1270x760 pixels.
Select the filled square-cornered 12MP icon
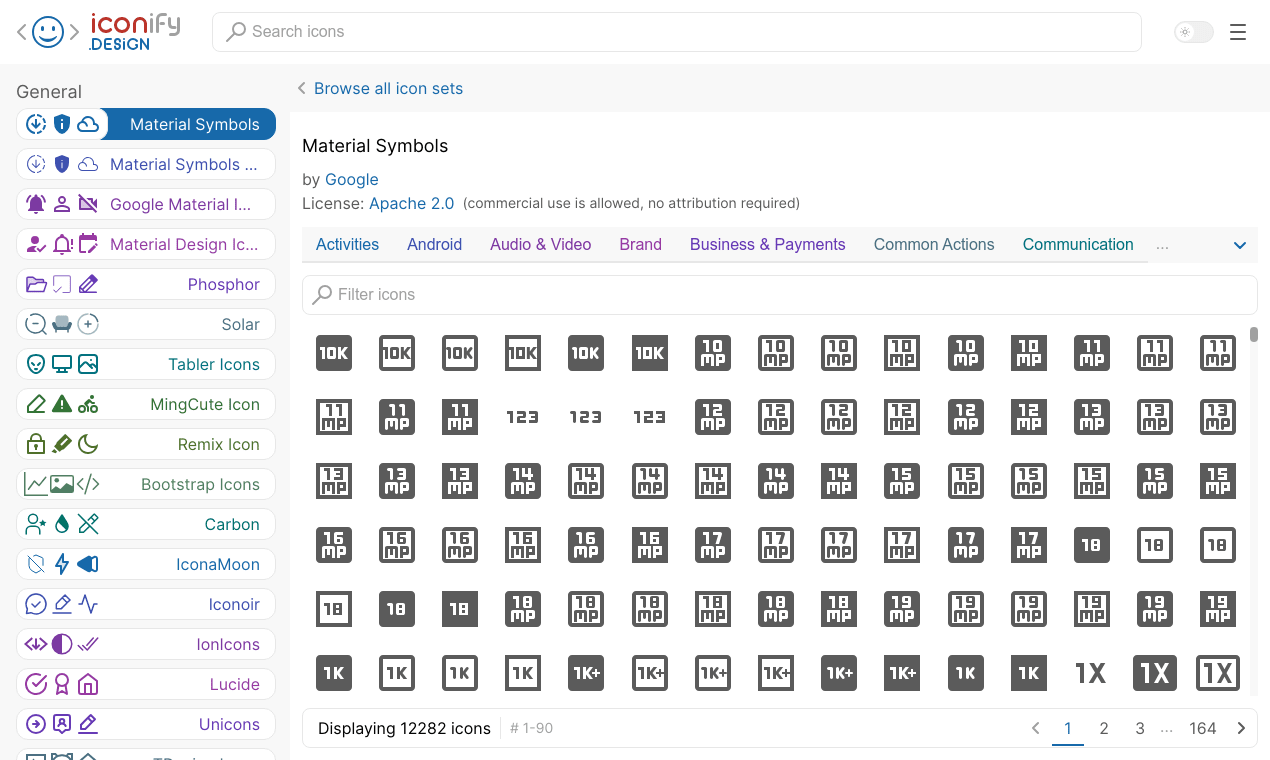(1029, 417)
